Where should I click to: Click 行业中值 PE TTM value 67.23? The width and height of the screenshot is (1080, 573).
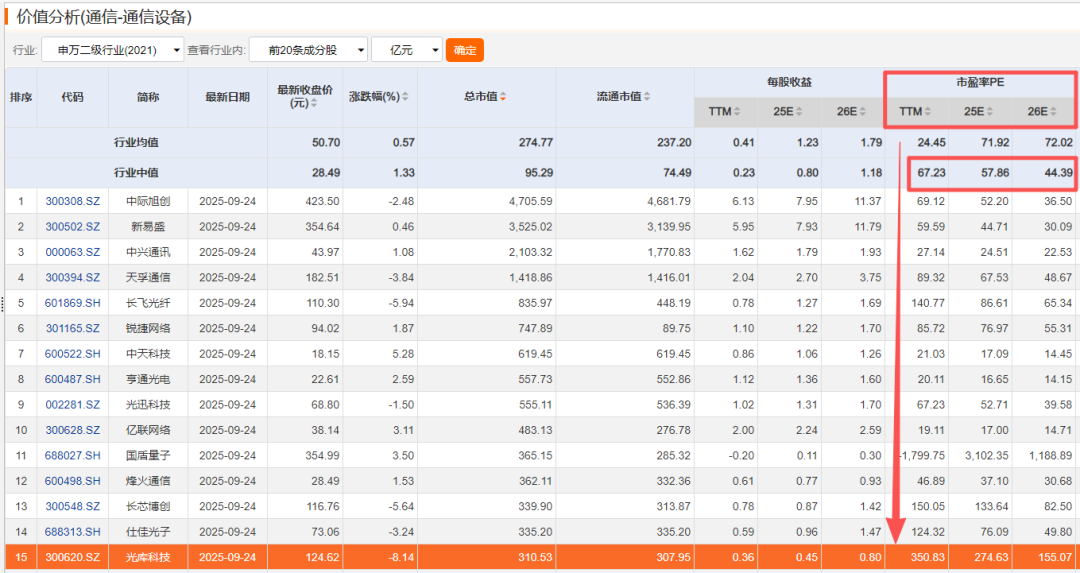pos(931,172)
